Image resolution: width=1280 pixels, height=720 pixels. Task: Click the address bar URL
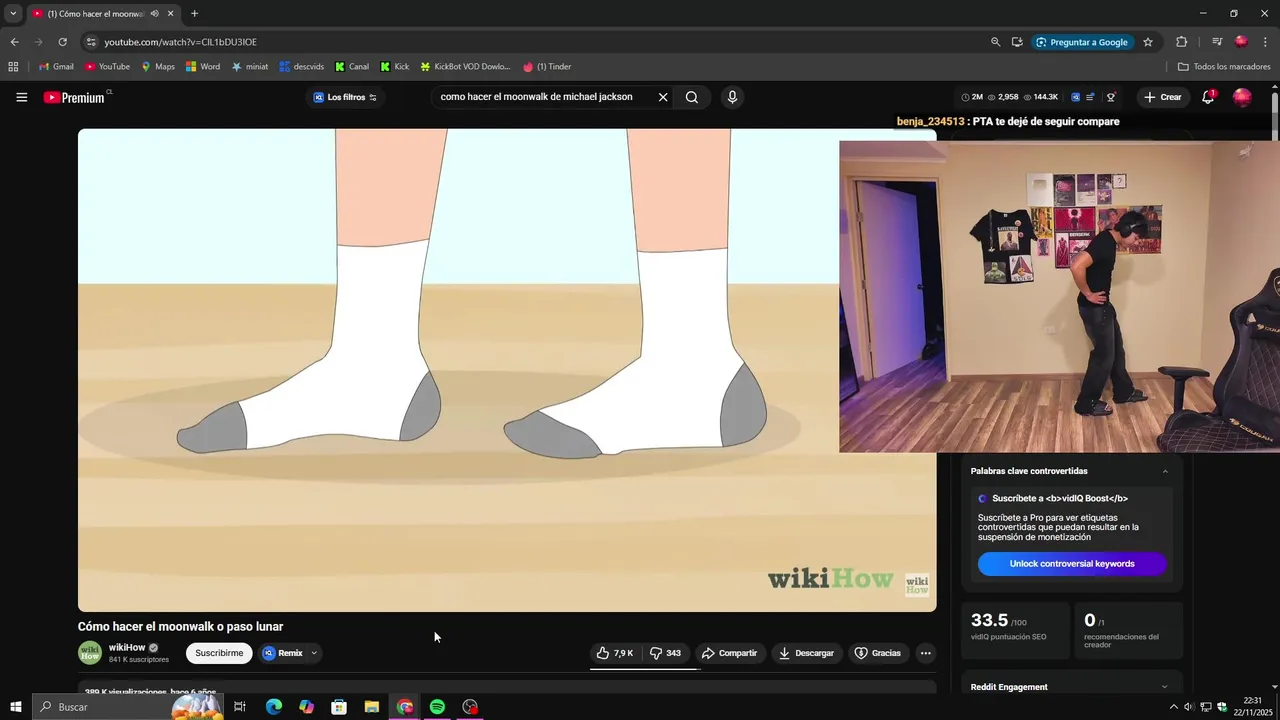(x=180, y=42)
